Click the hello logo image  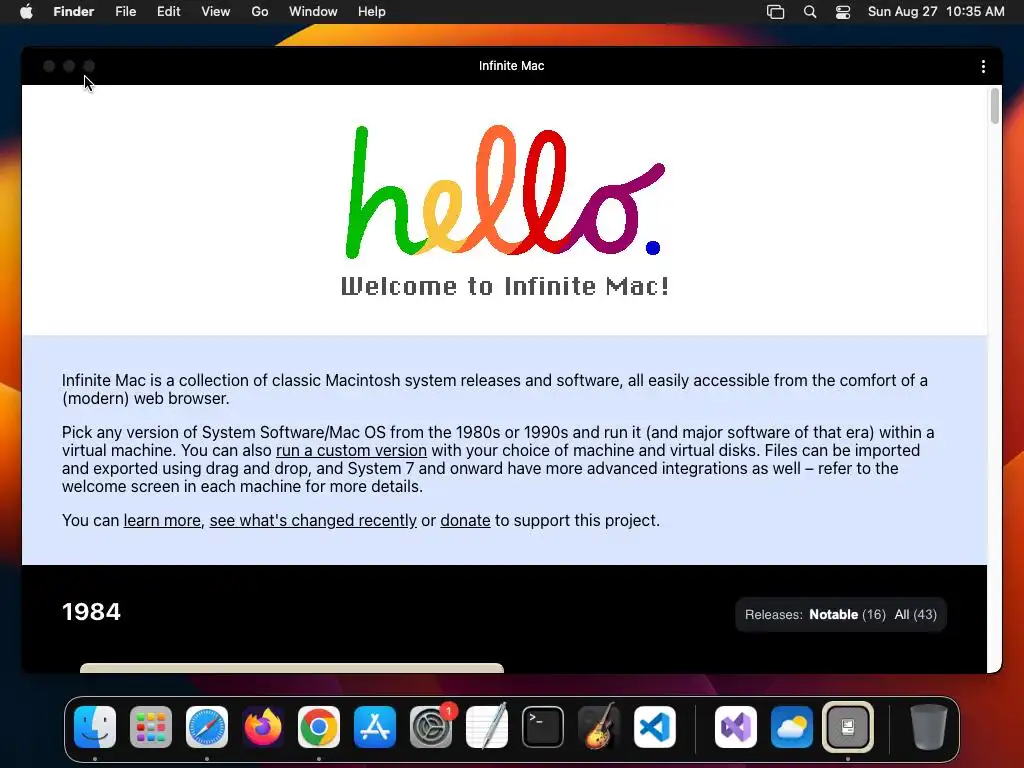point(505,191)
